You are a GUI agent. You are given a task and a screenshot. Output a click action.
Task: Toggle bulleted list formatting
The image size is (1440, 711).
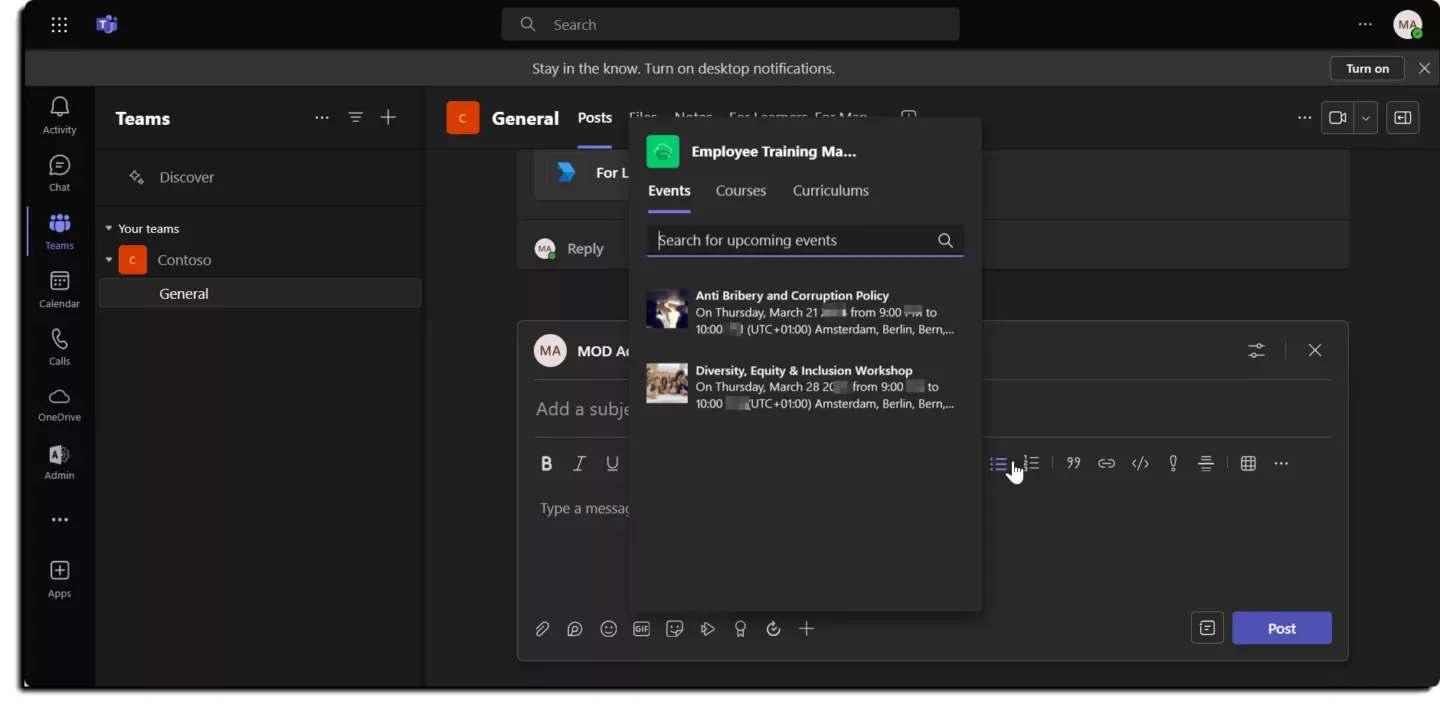click(x=998, y=463)
